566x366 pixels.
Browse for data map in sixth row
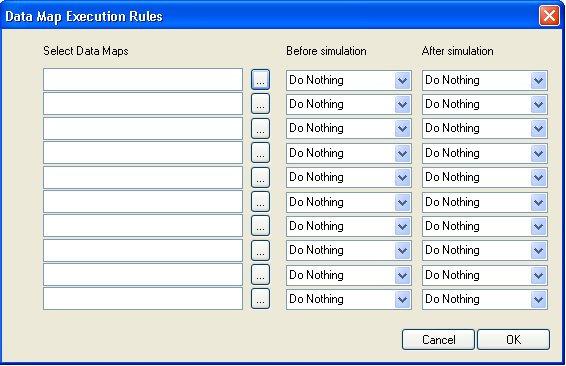point(260,201)
